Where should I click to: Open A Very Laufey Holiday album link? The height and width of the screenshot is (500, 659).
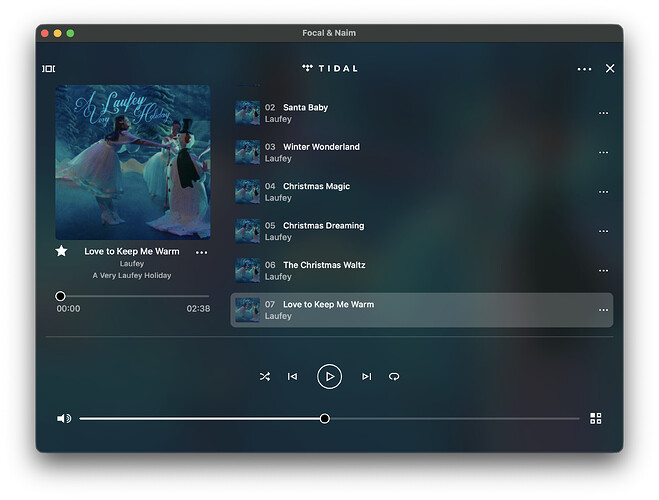[132, 276]
